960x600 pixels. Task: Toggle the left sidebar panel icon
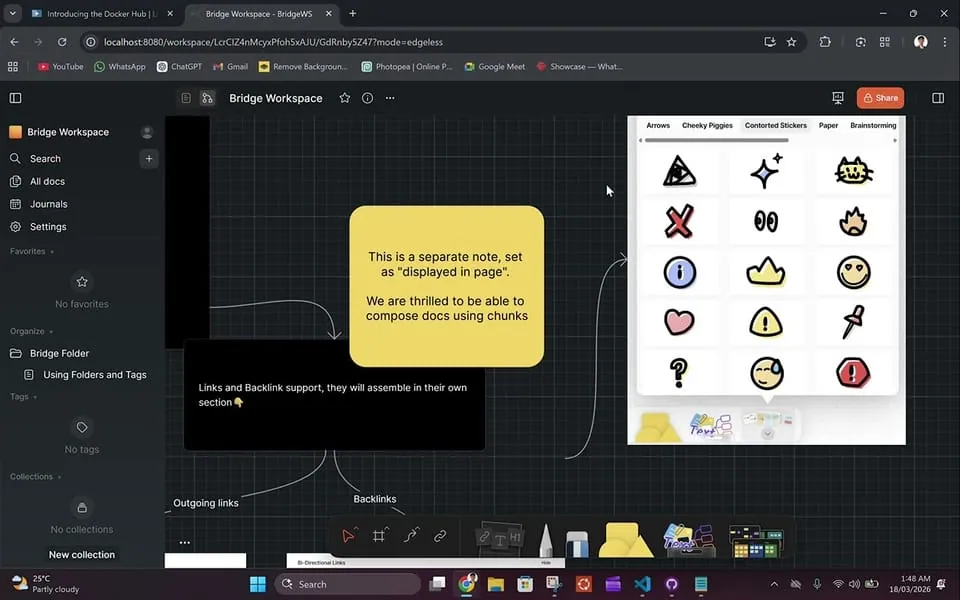pos(16,98)
